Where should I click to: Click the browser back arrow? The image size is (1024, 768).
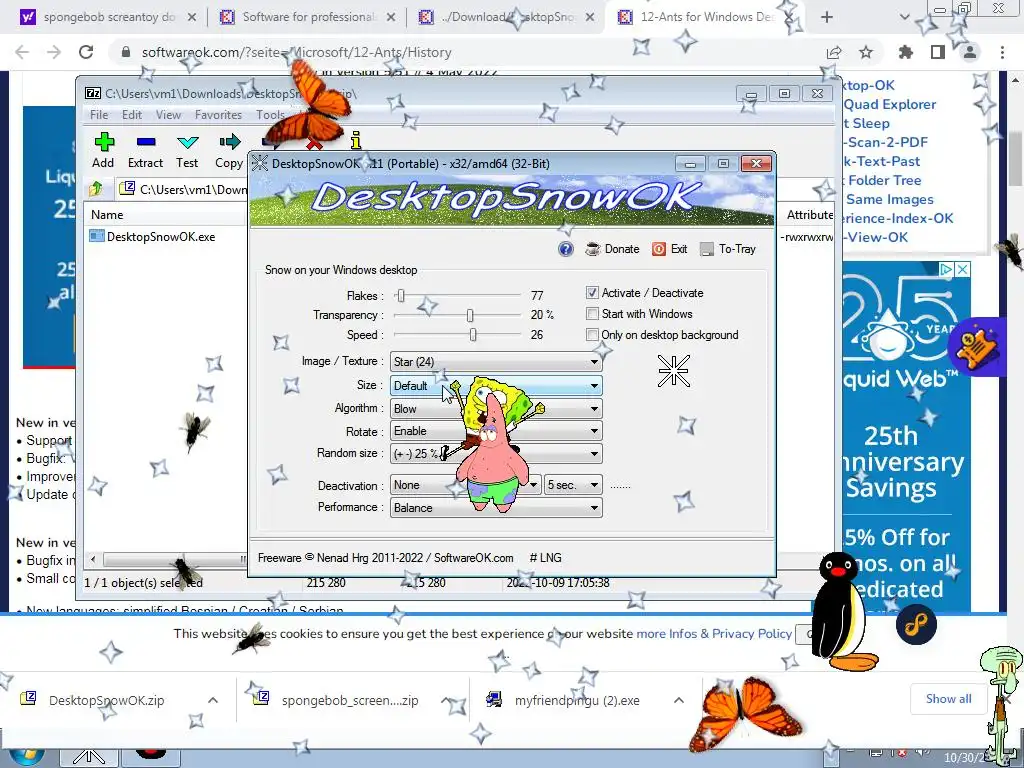[x=22, y=52]
